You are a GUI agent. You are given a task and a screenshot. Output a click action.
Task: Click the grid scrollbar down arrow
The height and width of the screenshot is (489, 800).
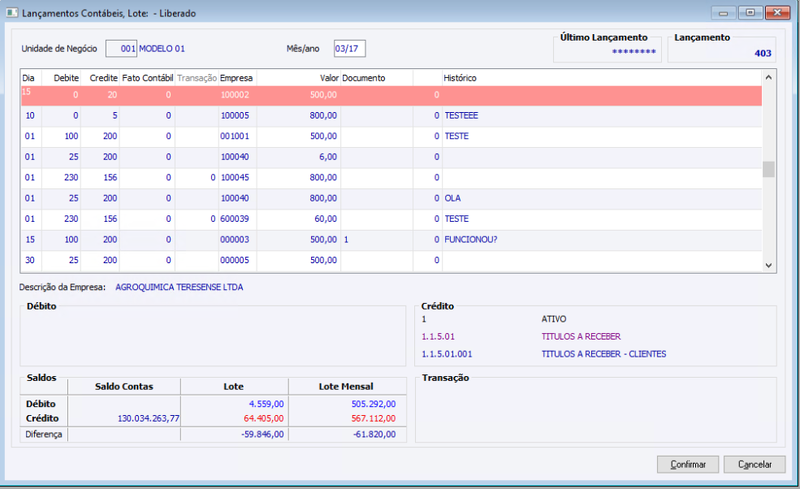768,265
